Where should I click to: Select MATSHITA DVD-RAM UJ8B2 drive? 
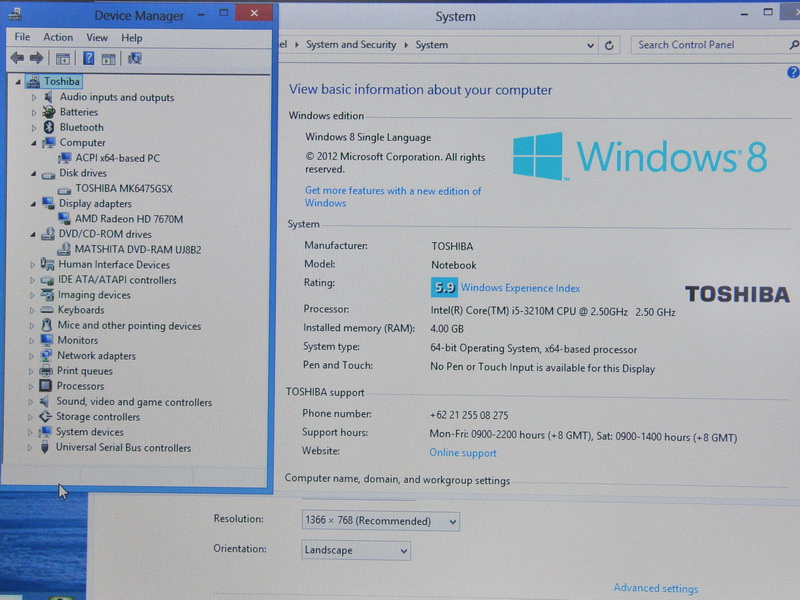tap(138, 249)
